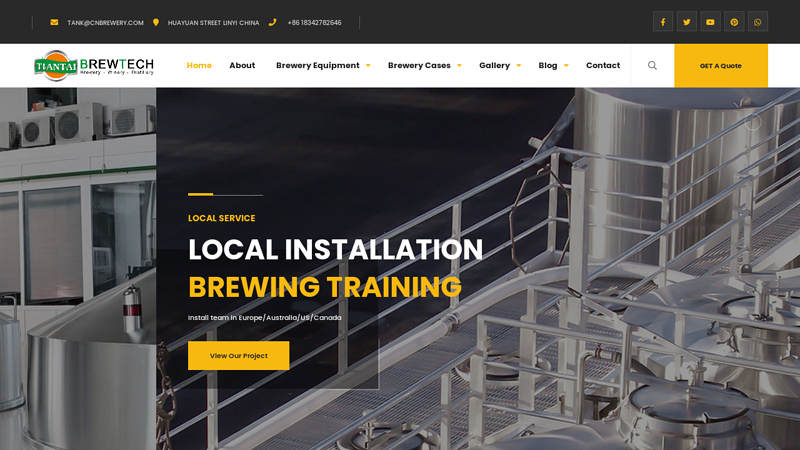Viewport: 800px width, 450px height.
Task: Open Brewery Equipment menu
Action: click(318, 65)
